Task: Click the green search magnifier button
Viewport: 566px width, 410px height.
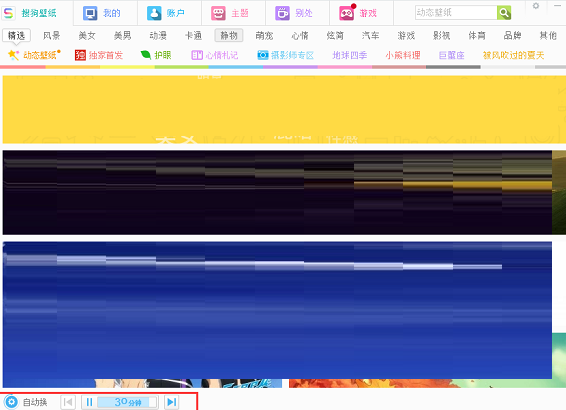Action: 504,13
